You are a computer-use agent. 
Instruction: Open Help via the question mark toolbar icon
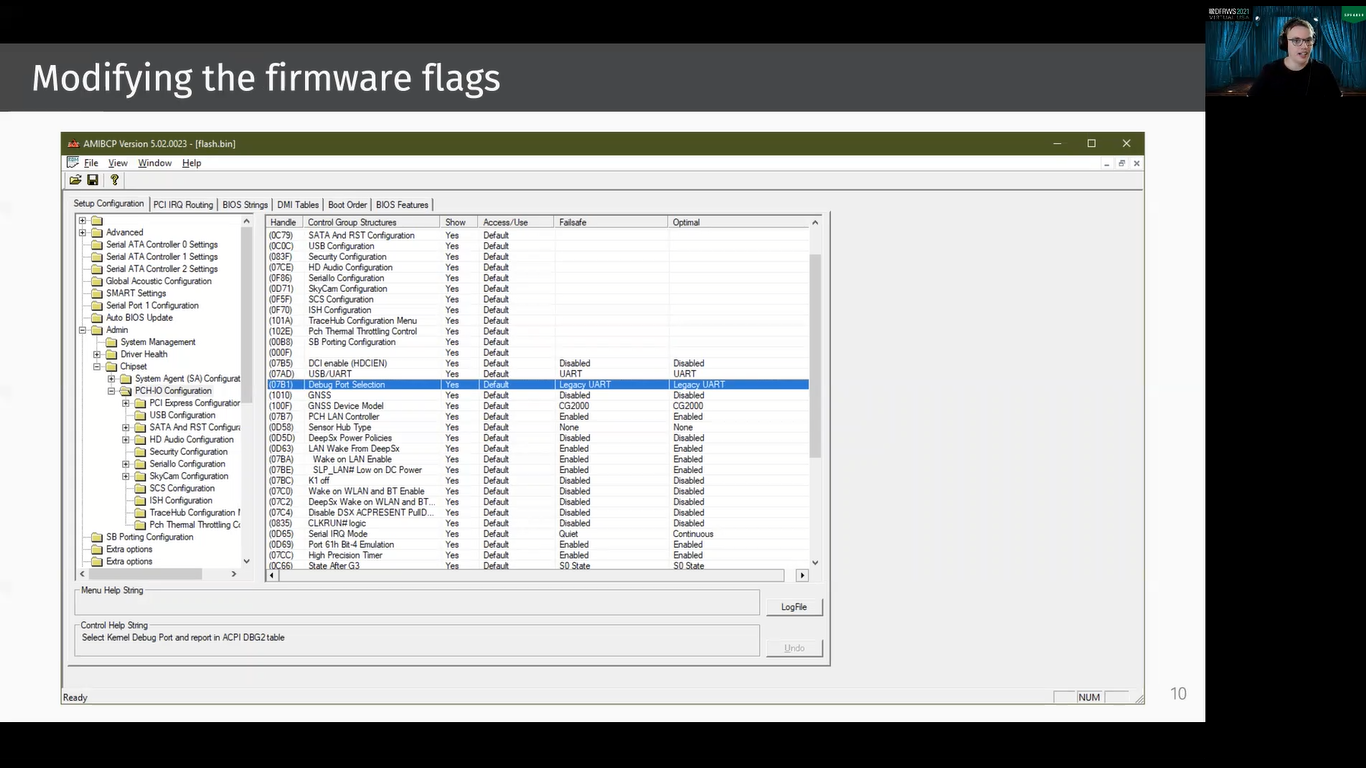[x=114, y=179]
